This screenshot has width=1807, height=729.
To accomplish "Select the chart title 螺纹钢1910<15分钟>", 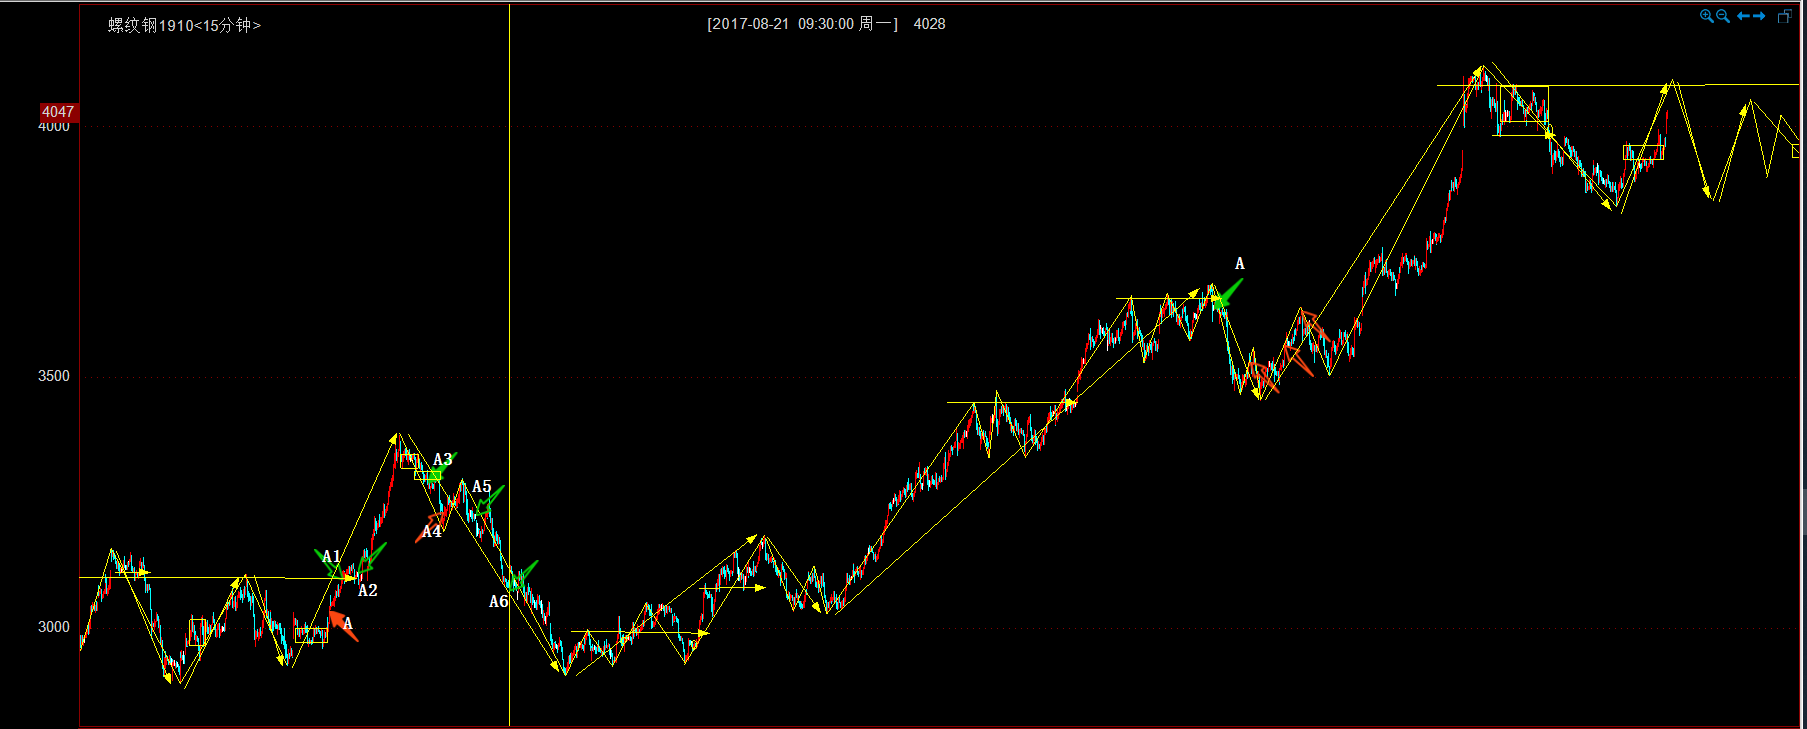I will pyautogui.click(x=185, y=25).
